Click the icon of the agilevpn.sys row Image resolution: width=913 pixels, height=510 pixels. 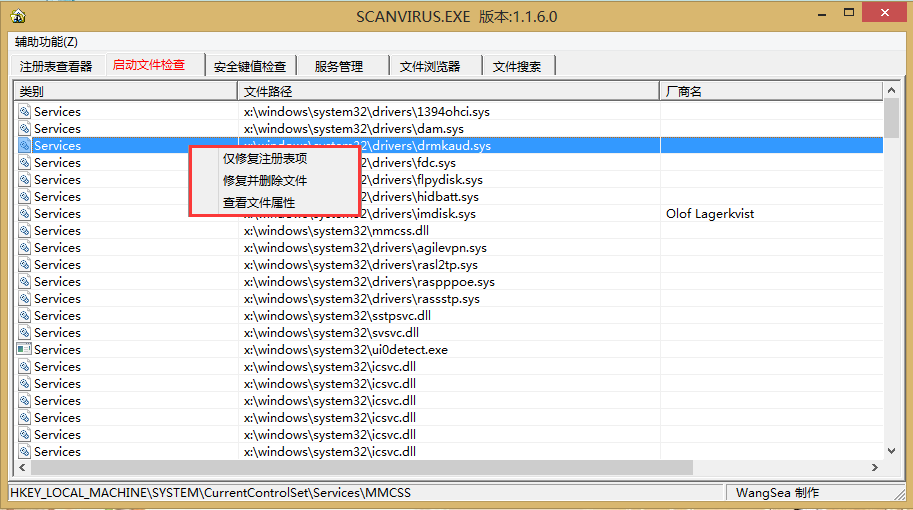(24, 248)
